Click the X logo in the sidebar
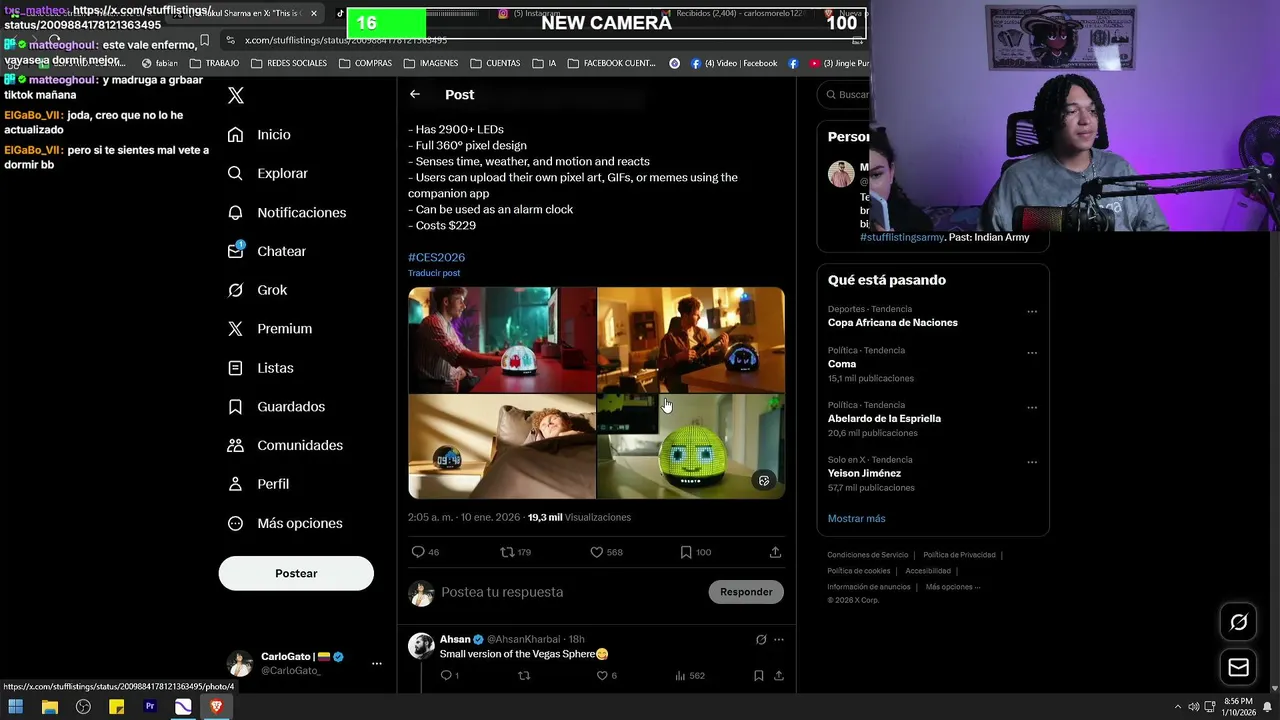 point(236,96)
